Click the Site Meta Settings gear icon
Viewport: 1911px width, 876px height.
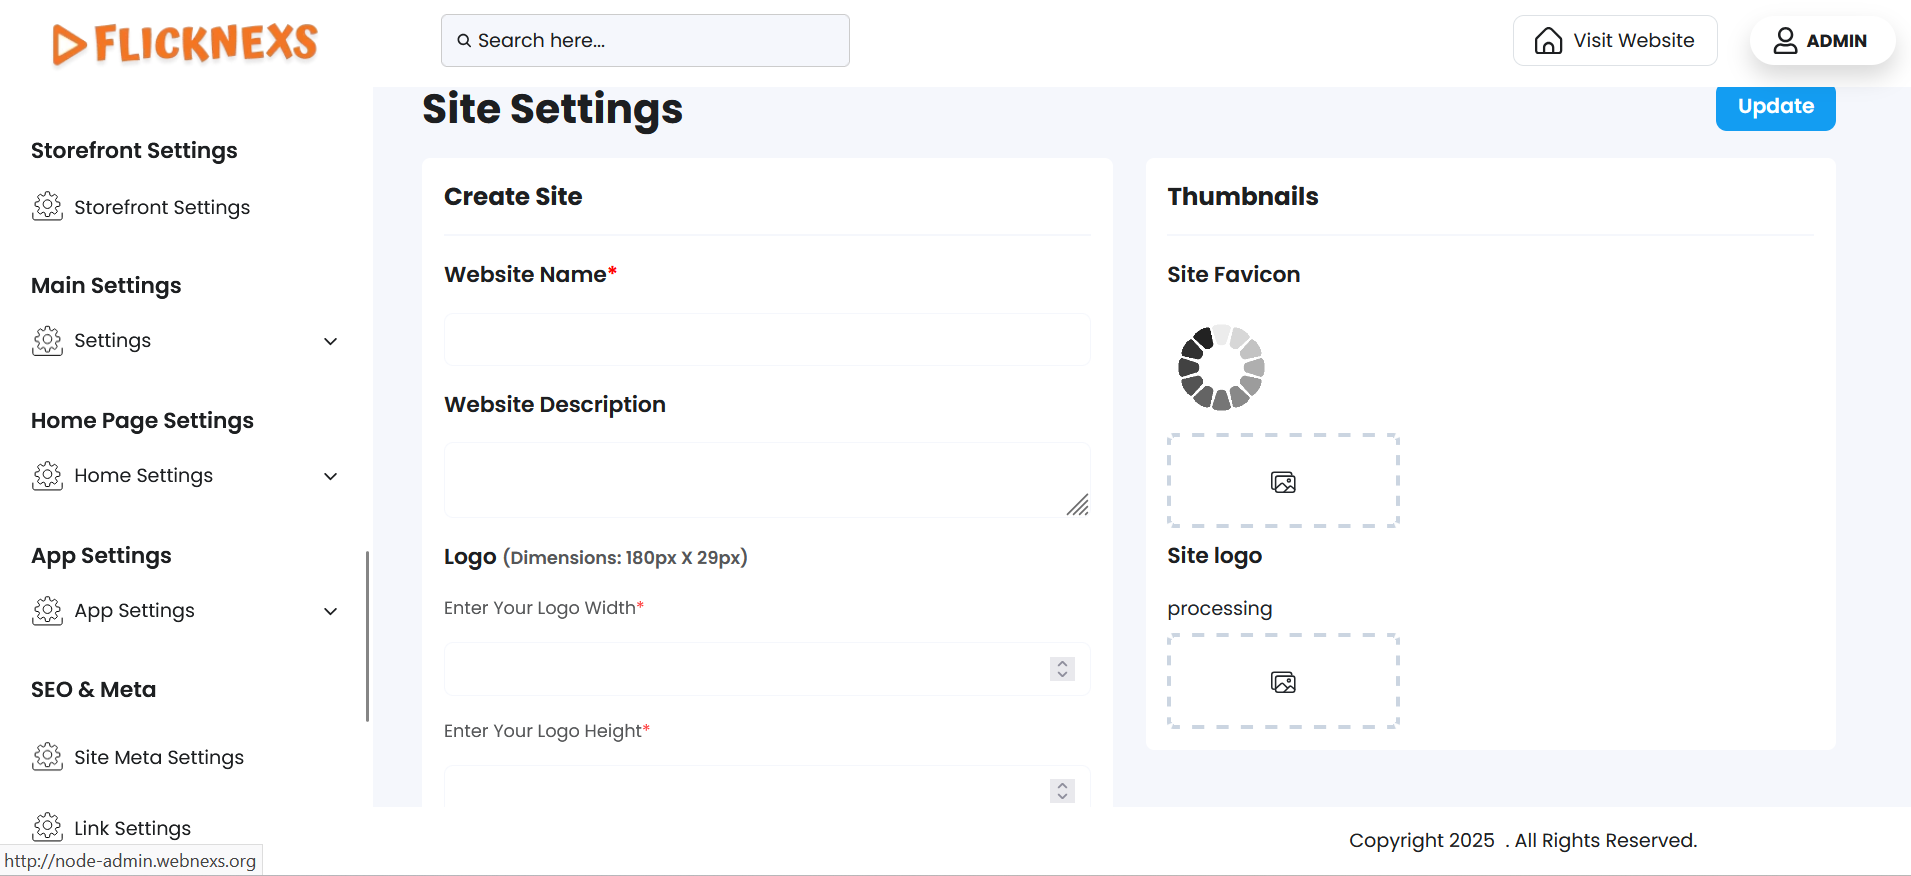coord(47,757)
